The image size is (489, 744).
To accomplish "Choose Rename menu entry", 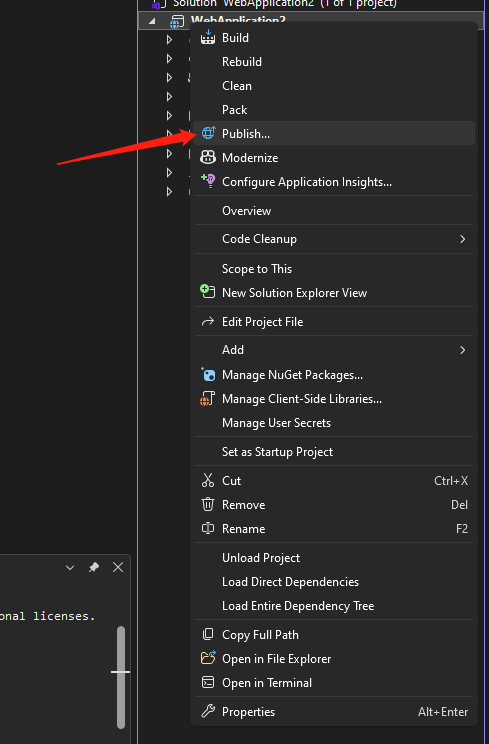I will (334, 529).
